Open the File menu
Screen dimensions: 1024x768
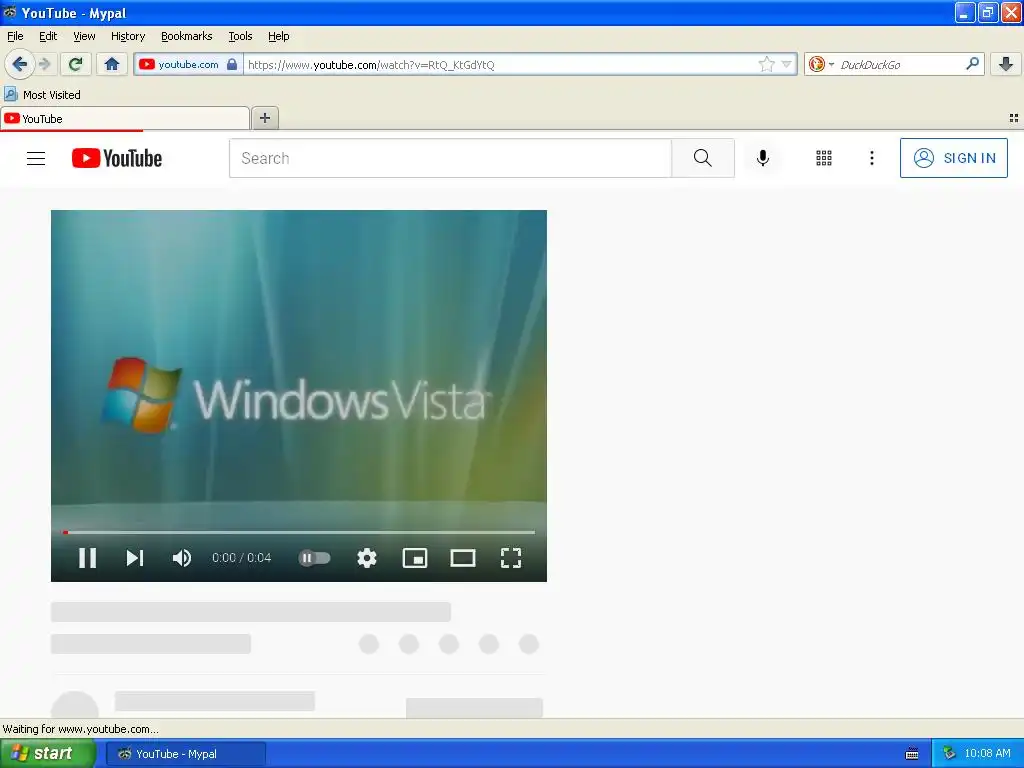tap(15, 36)
